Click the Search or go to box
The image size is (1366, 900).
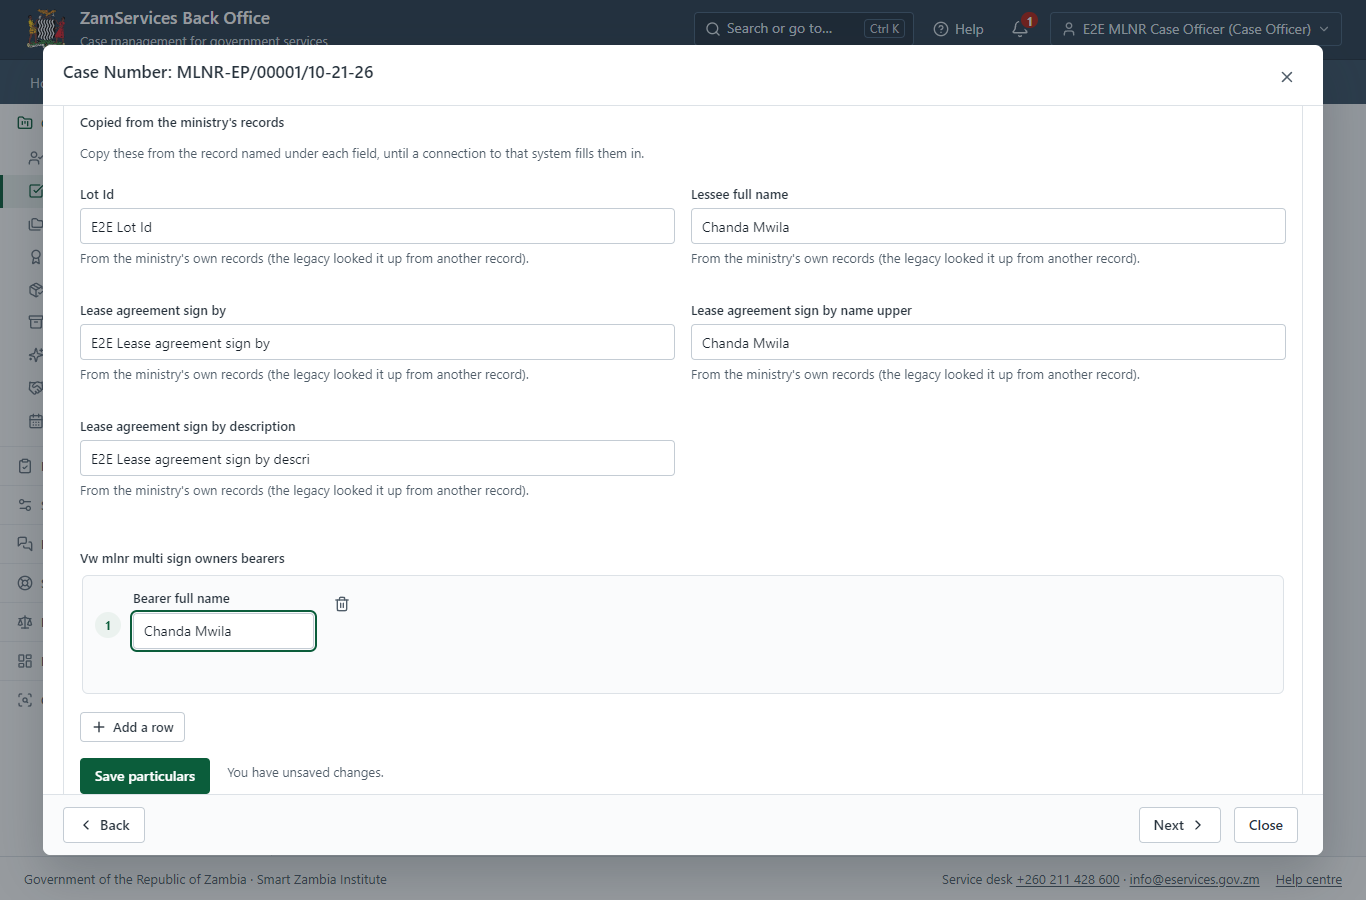tap(804, 29)
